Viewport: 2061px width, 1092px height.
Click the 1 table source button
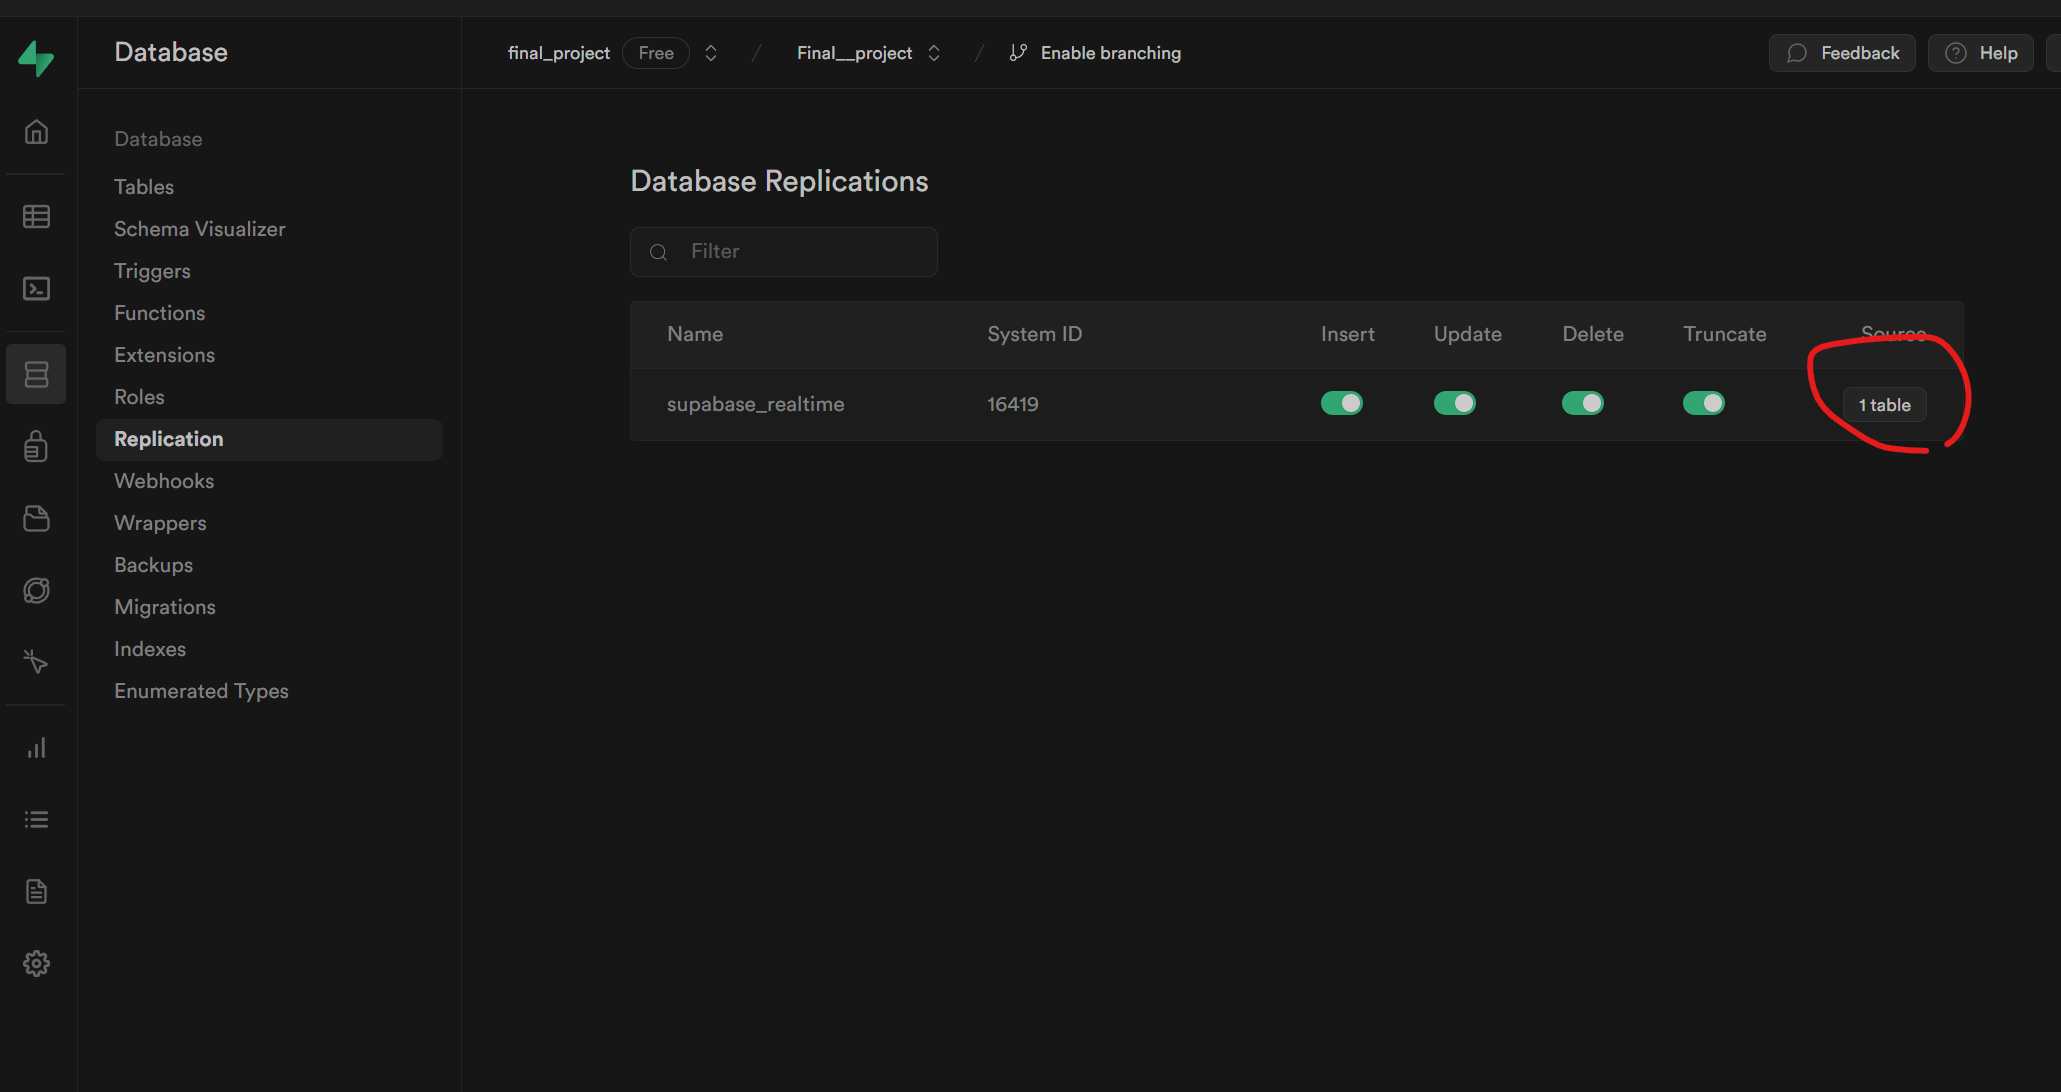tap(1884, 405)
